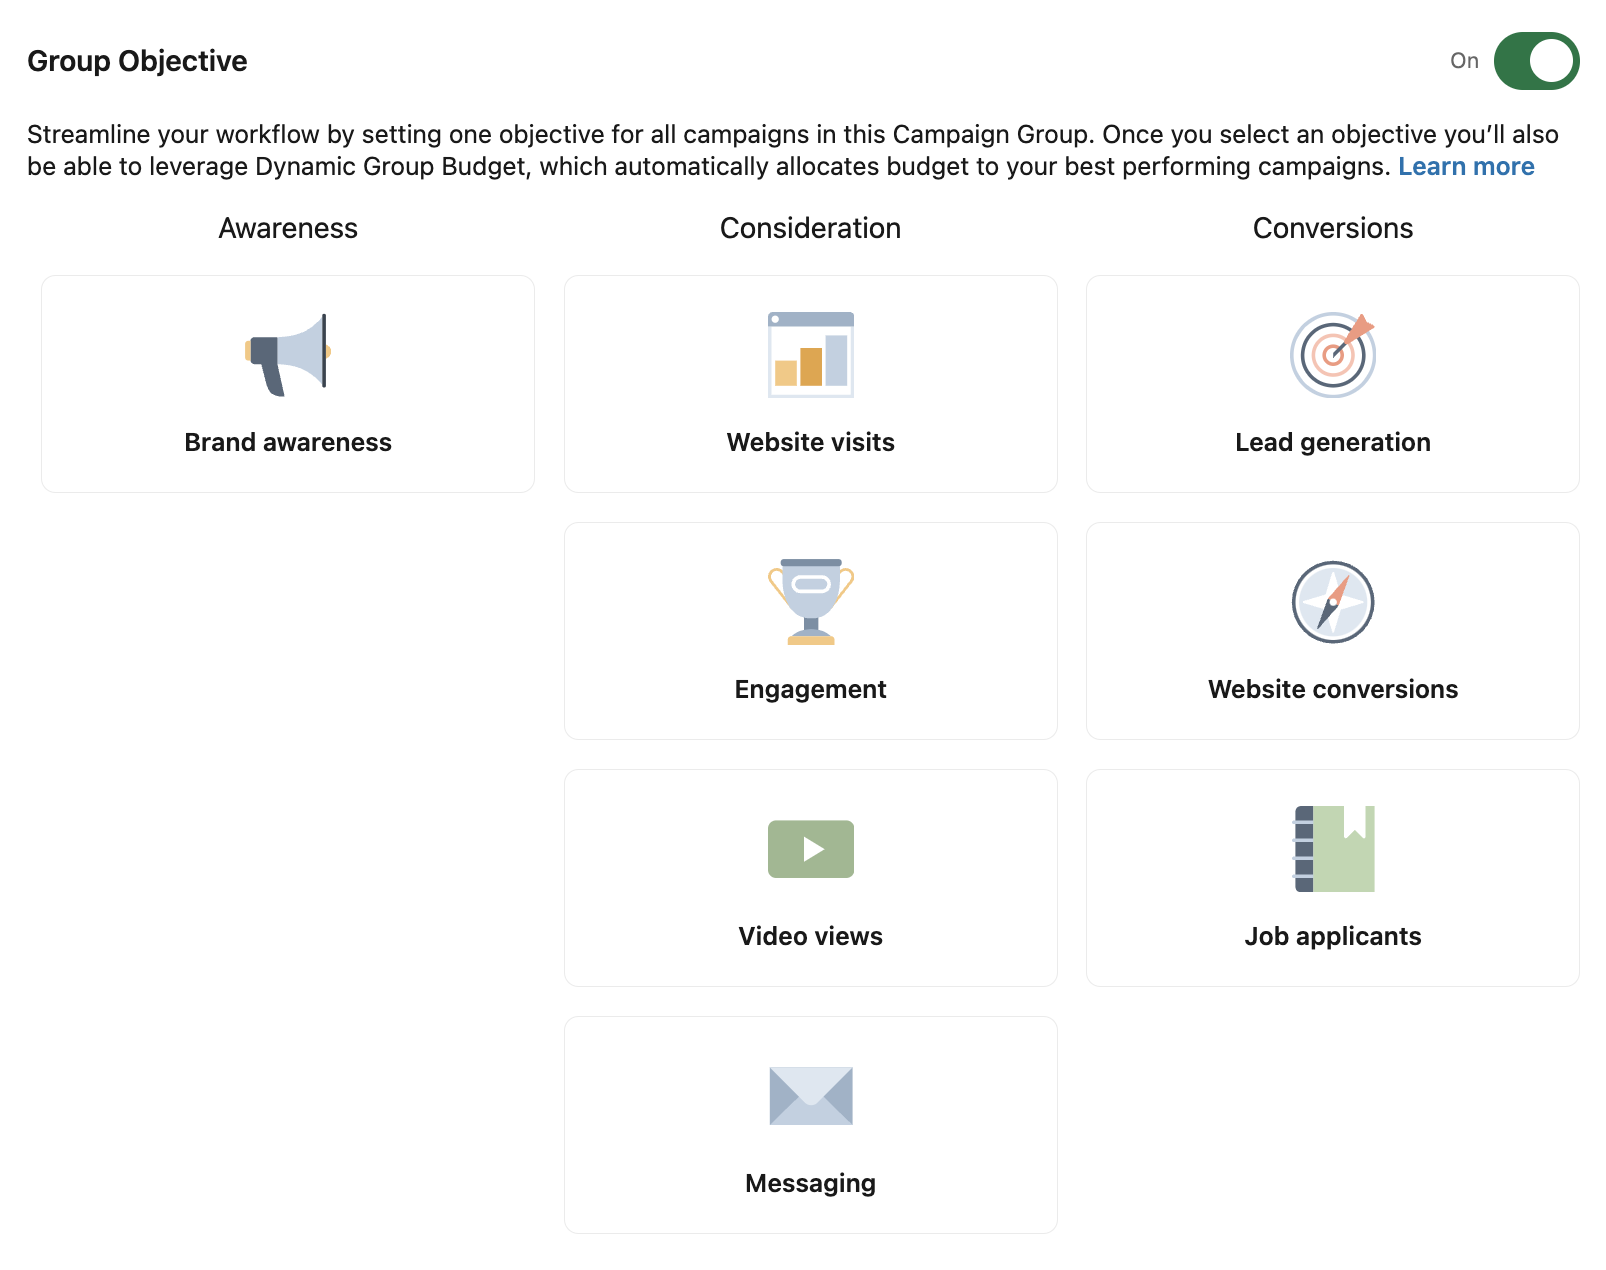Select the Engagement objective label
The image size is (1606, 1270).
810,689
